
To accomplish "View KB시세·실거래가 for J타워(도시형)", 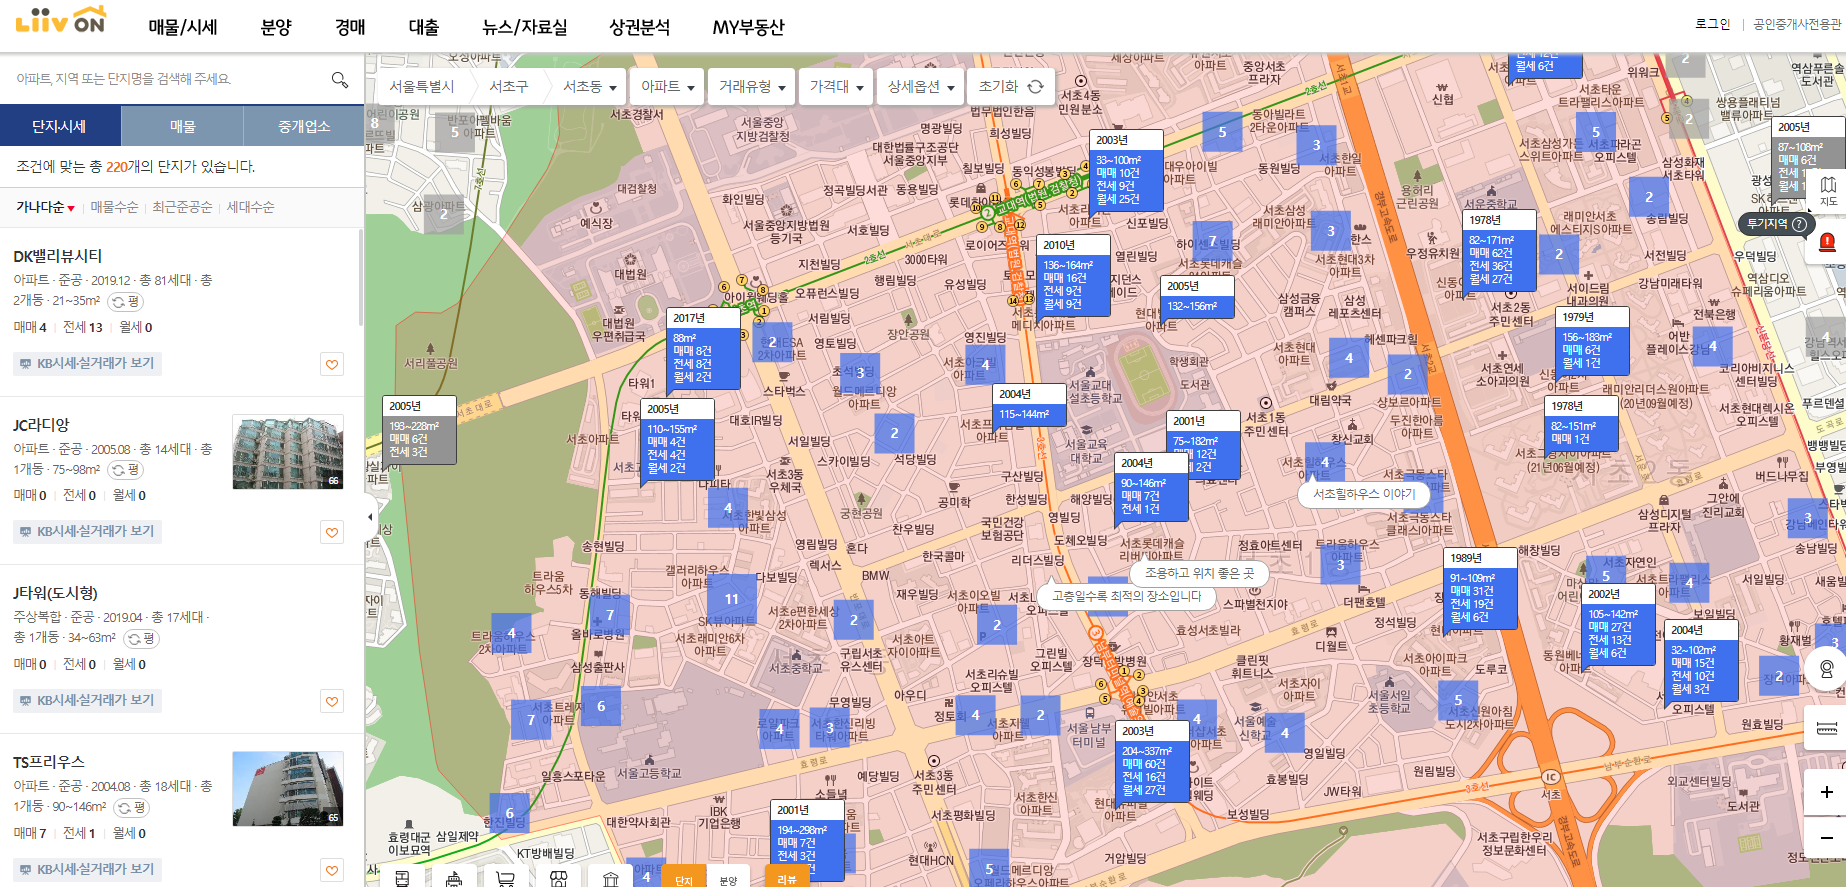I will (88, 701).
